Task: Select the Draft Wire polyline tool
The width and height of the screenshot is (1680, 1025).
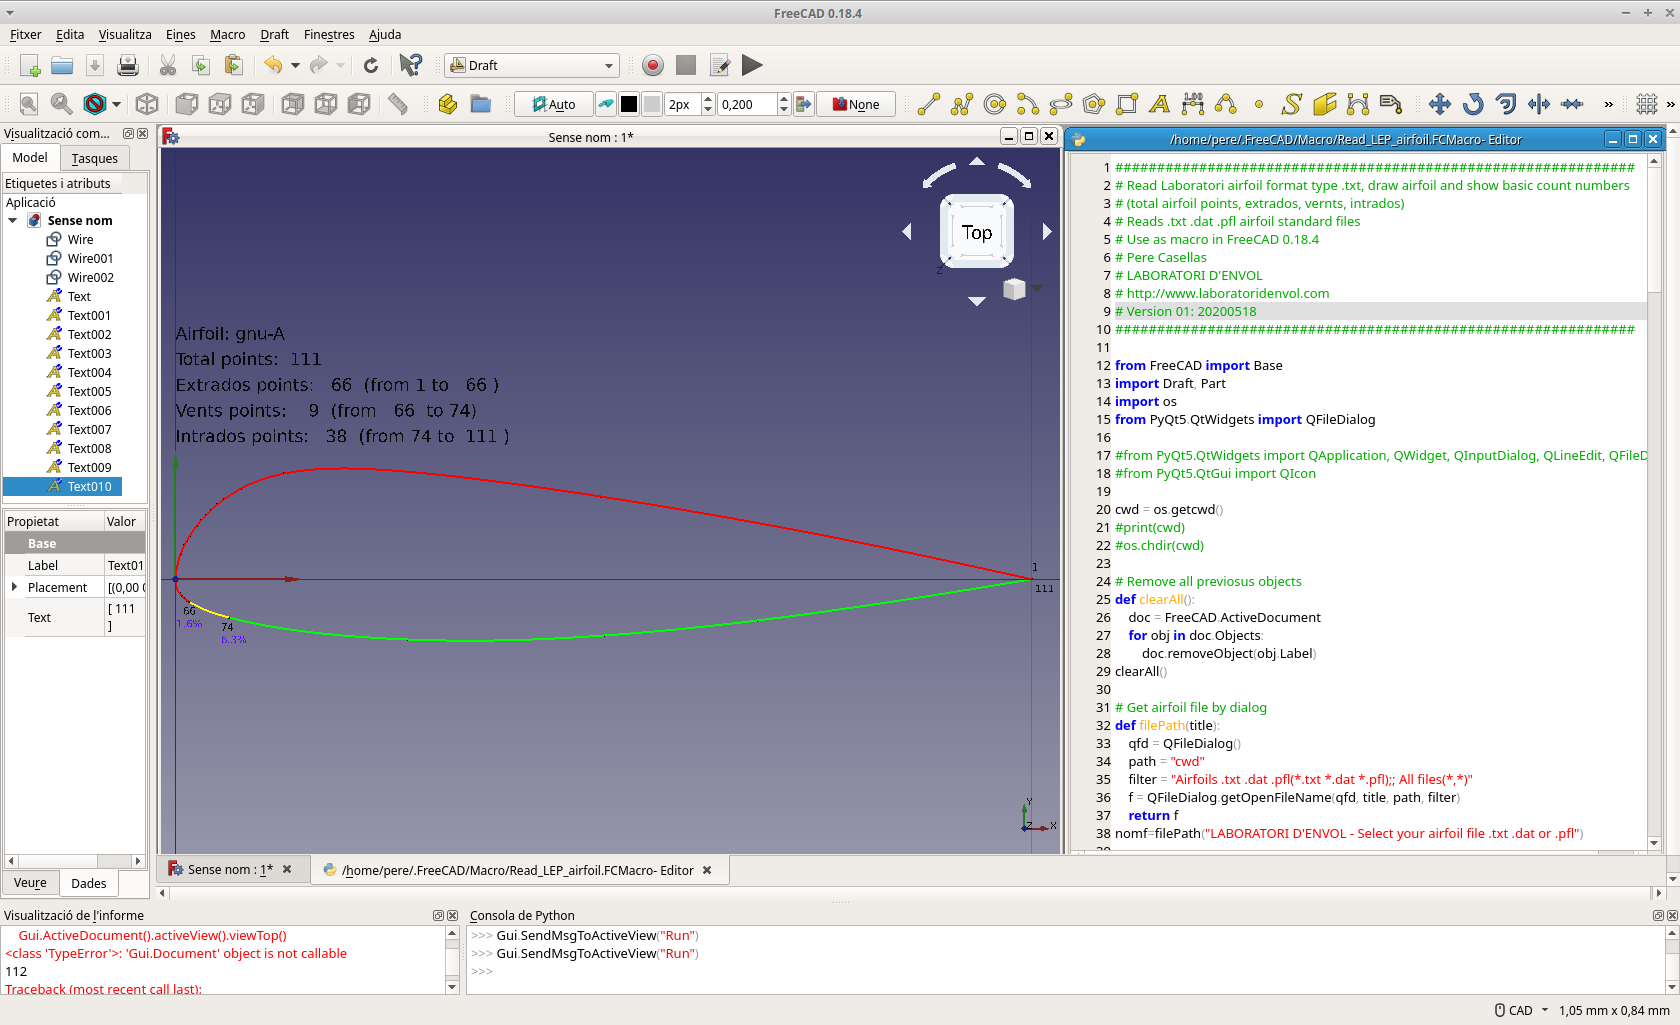Action: (962, 104)
